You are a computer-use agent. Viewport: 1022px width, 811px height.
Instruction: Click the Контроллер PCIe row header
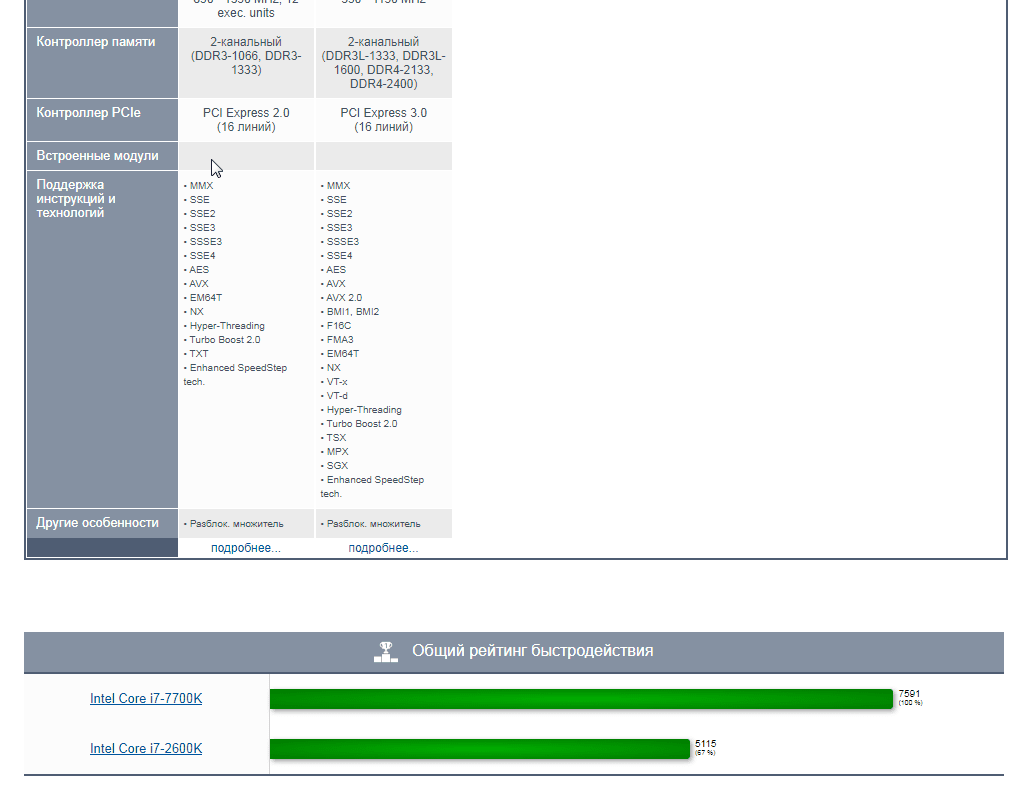pos(102,120)
